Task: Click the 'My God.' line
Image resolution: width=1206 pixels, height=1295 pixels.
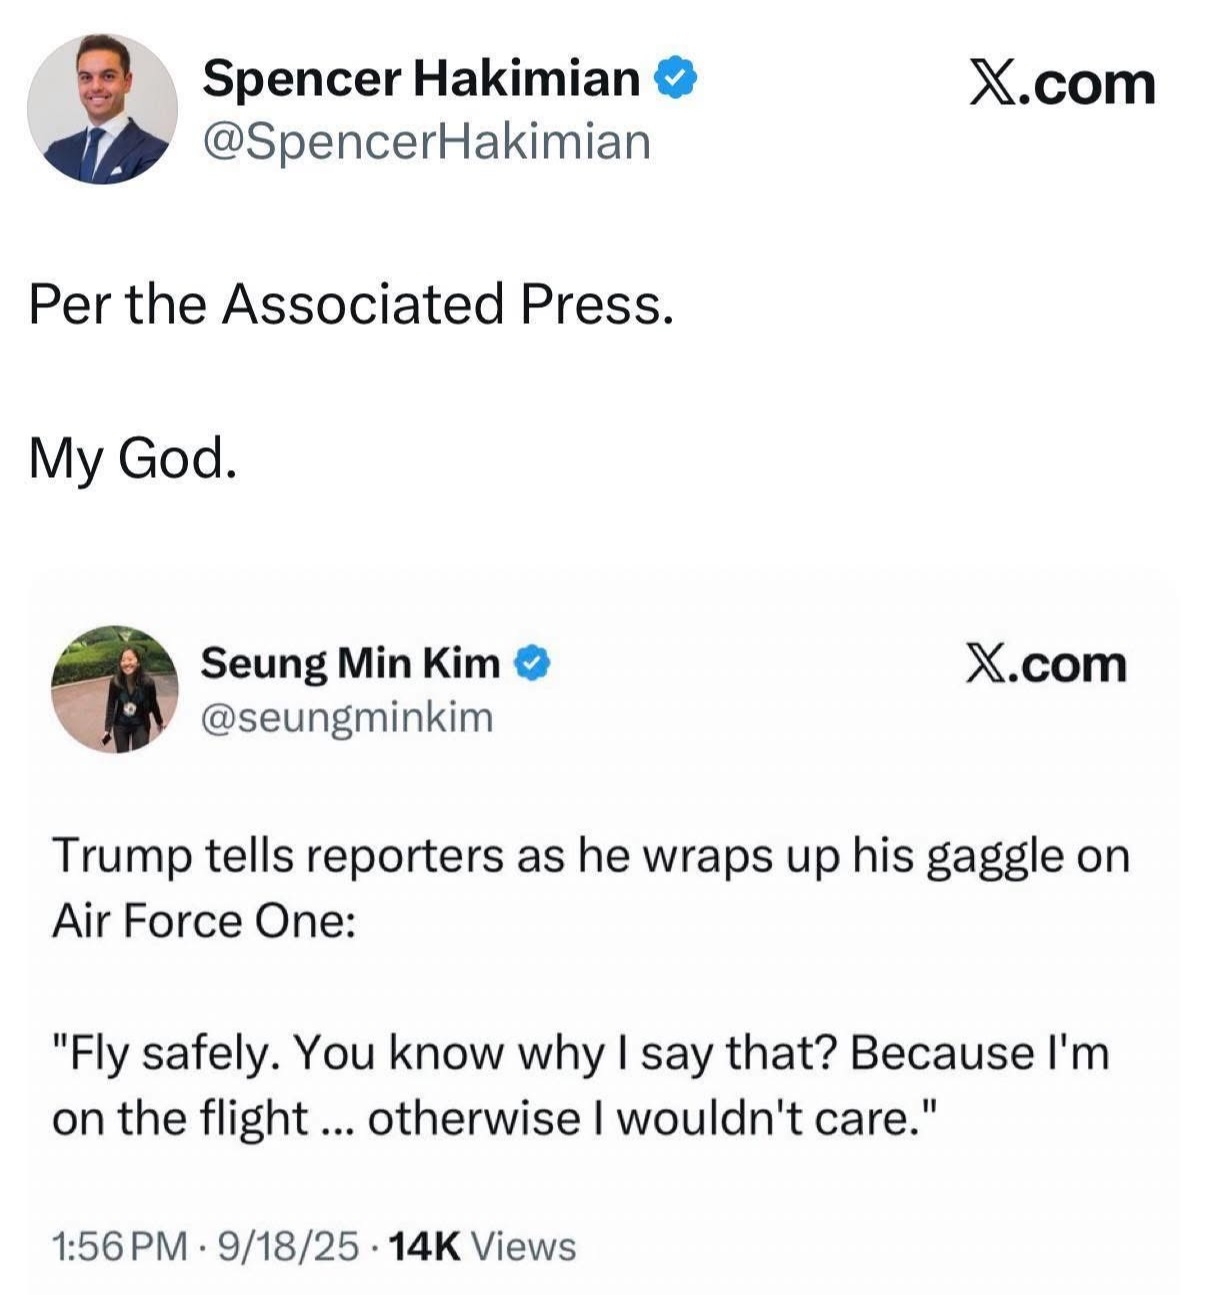Action: pyautogui.click(x=133, y=458)
